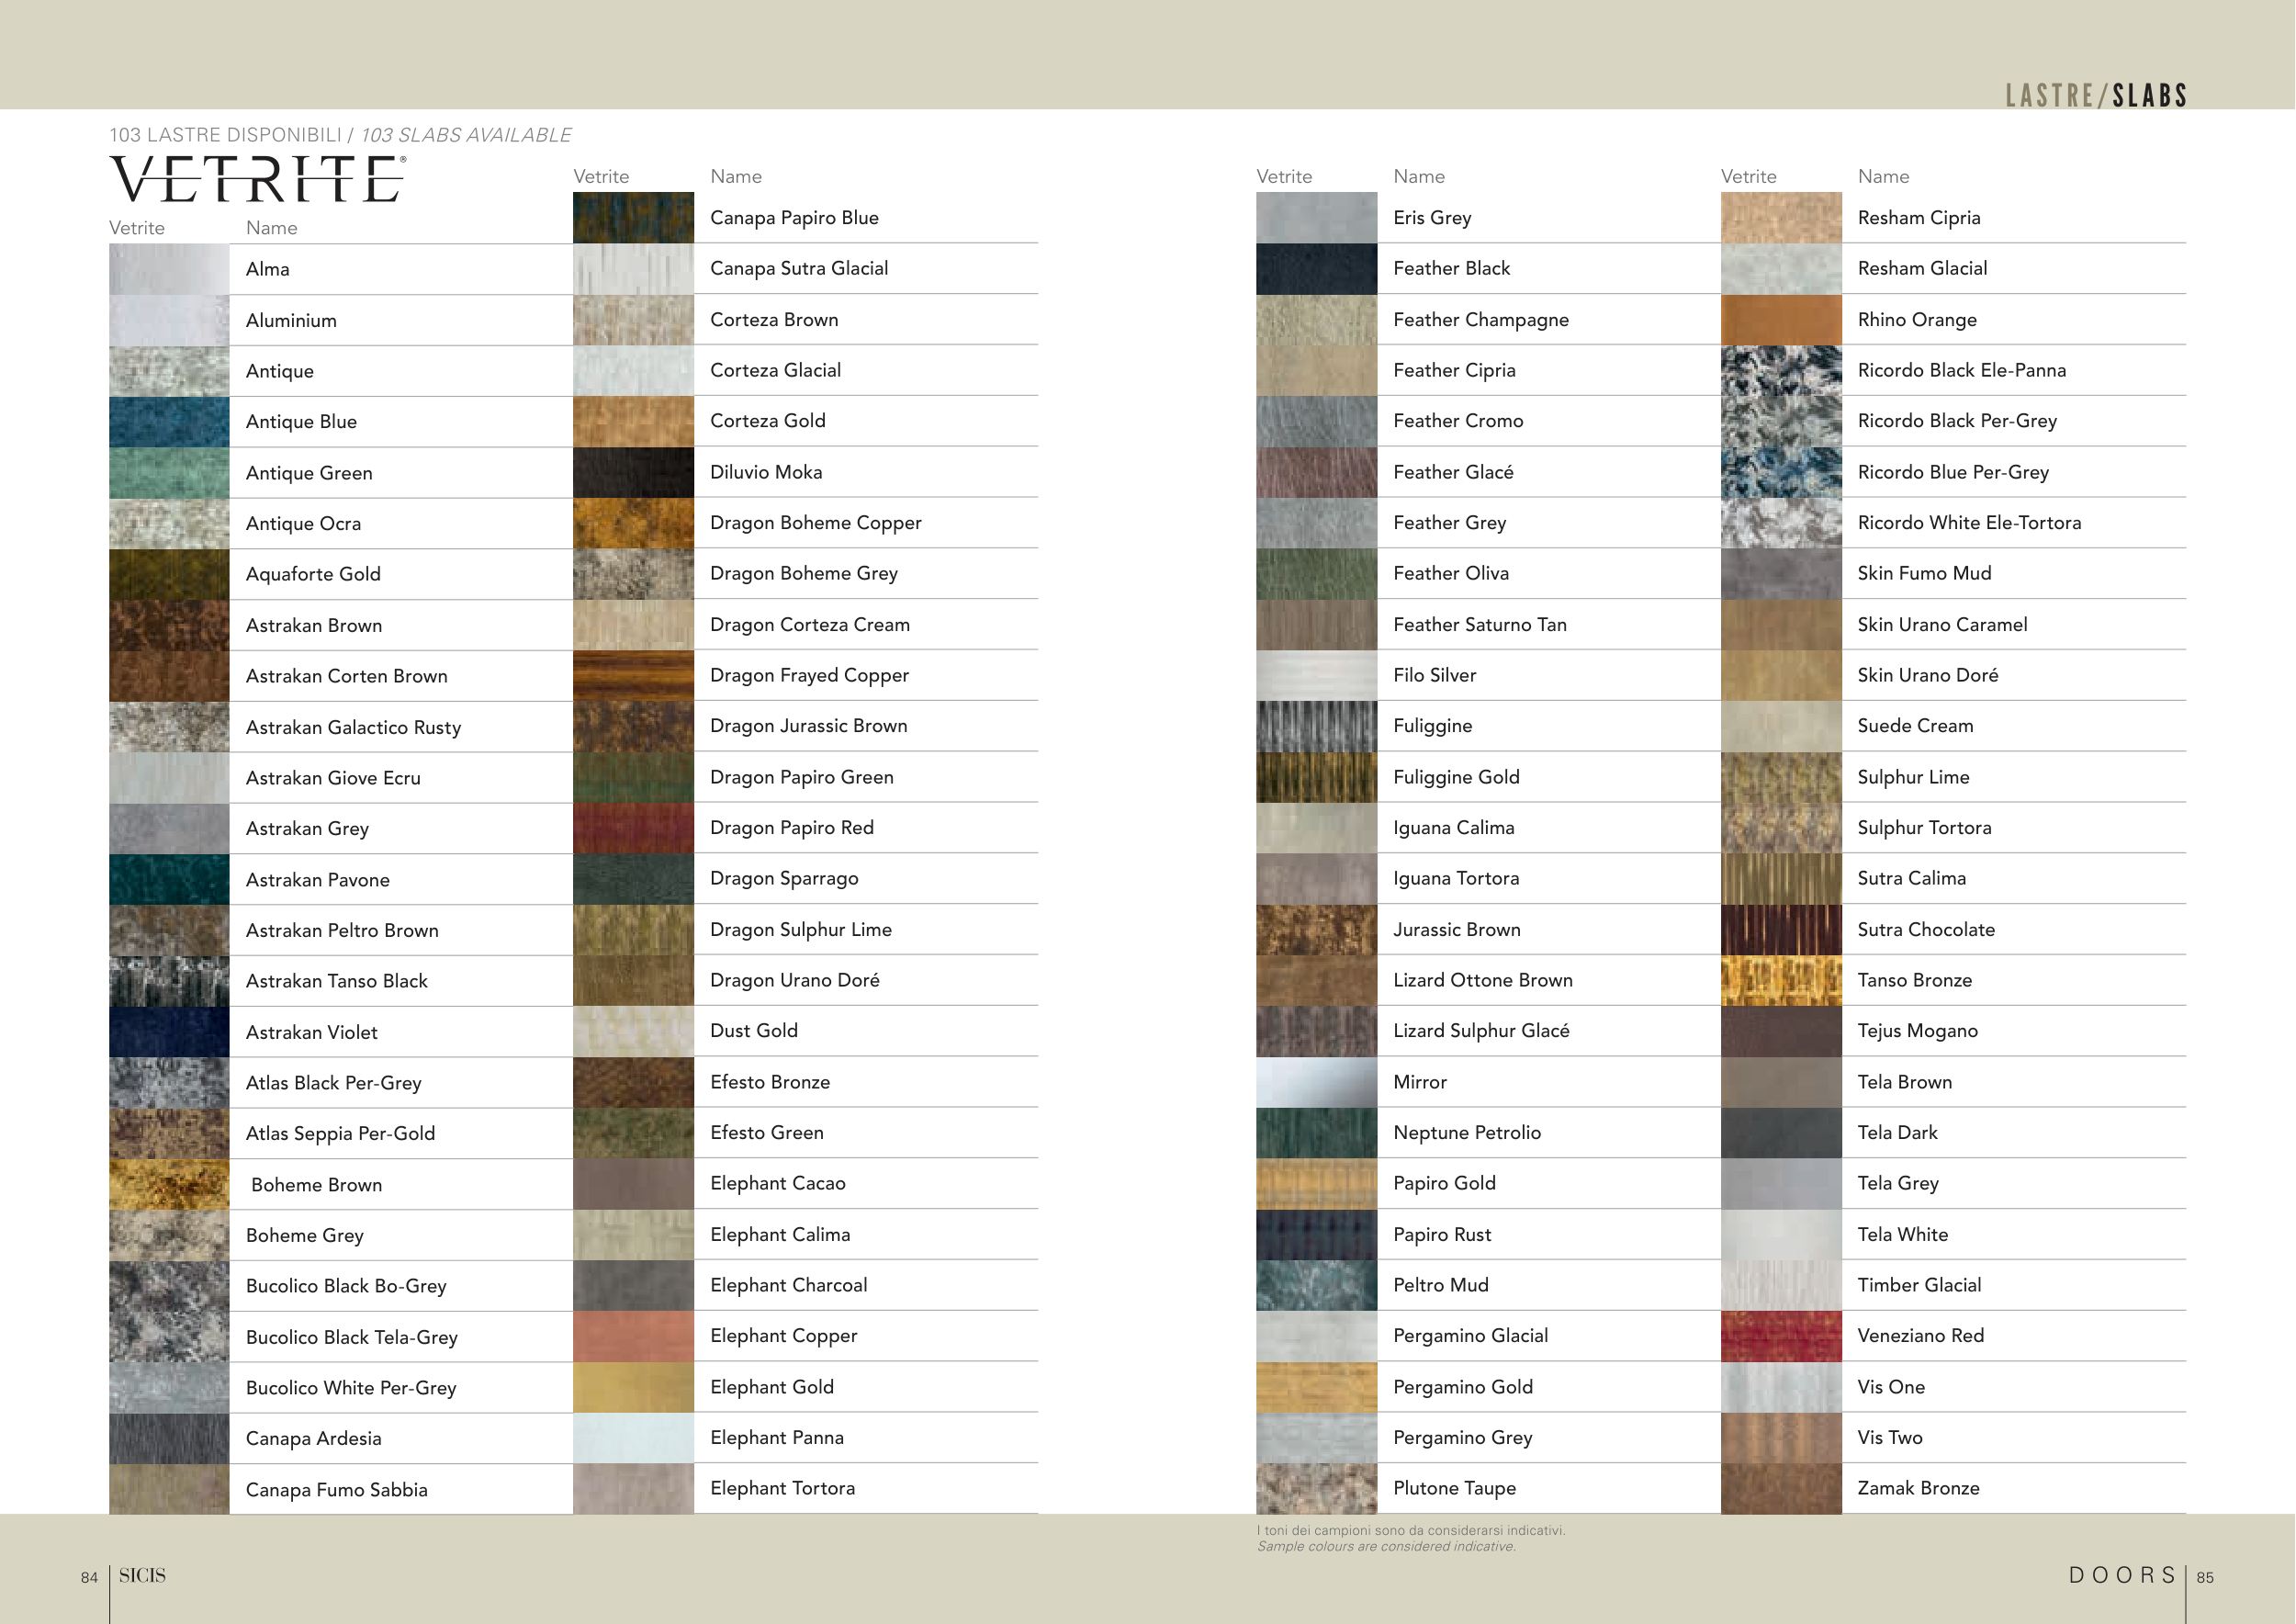Click the LASTRE/SLABS header title

(x=2096, y=95)
